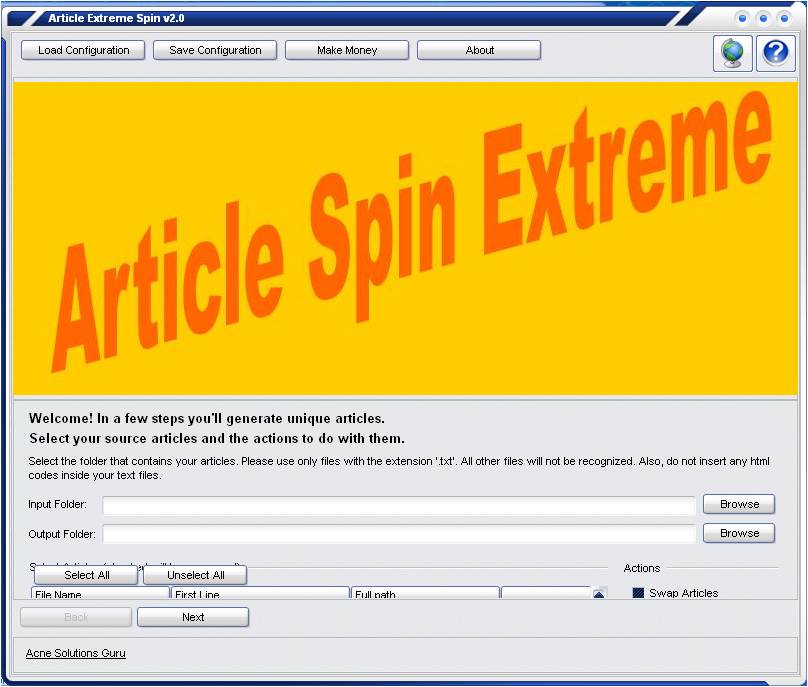Sort by the File Name column header
This screenshot has width=808, height=687.
pyautogui.click(x=100, y=593)
